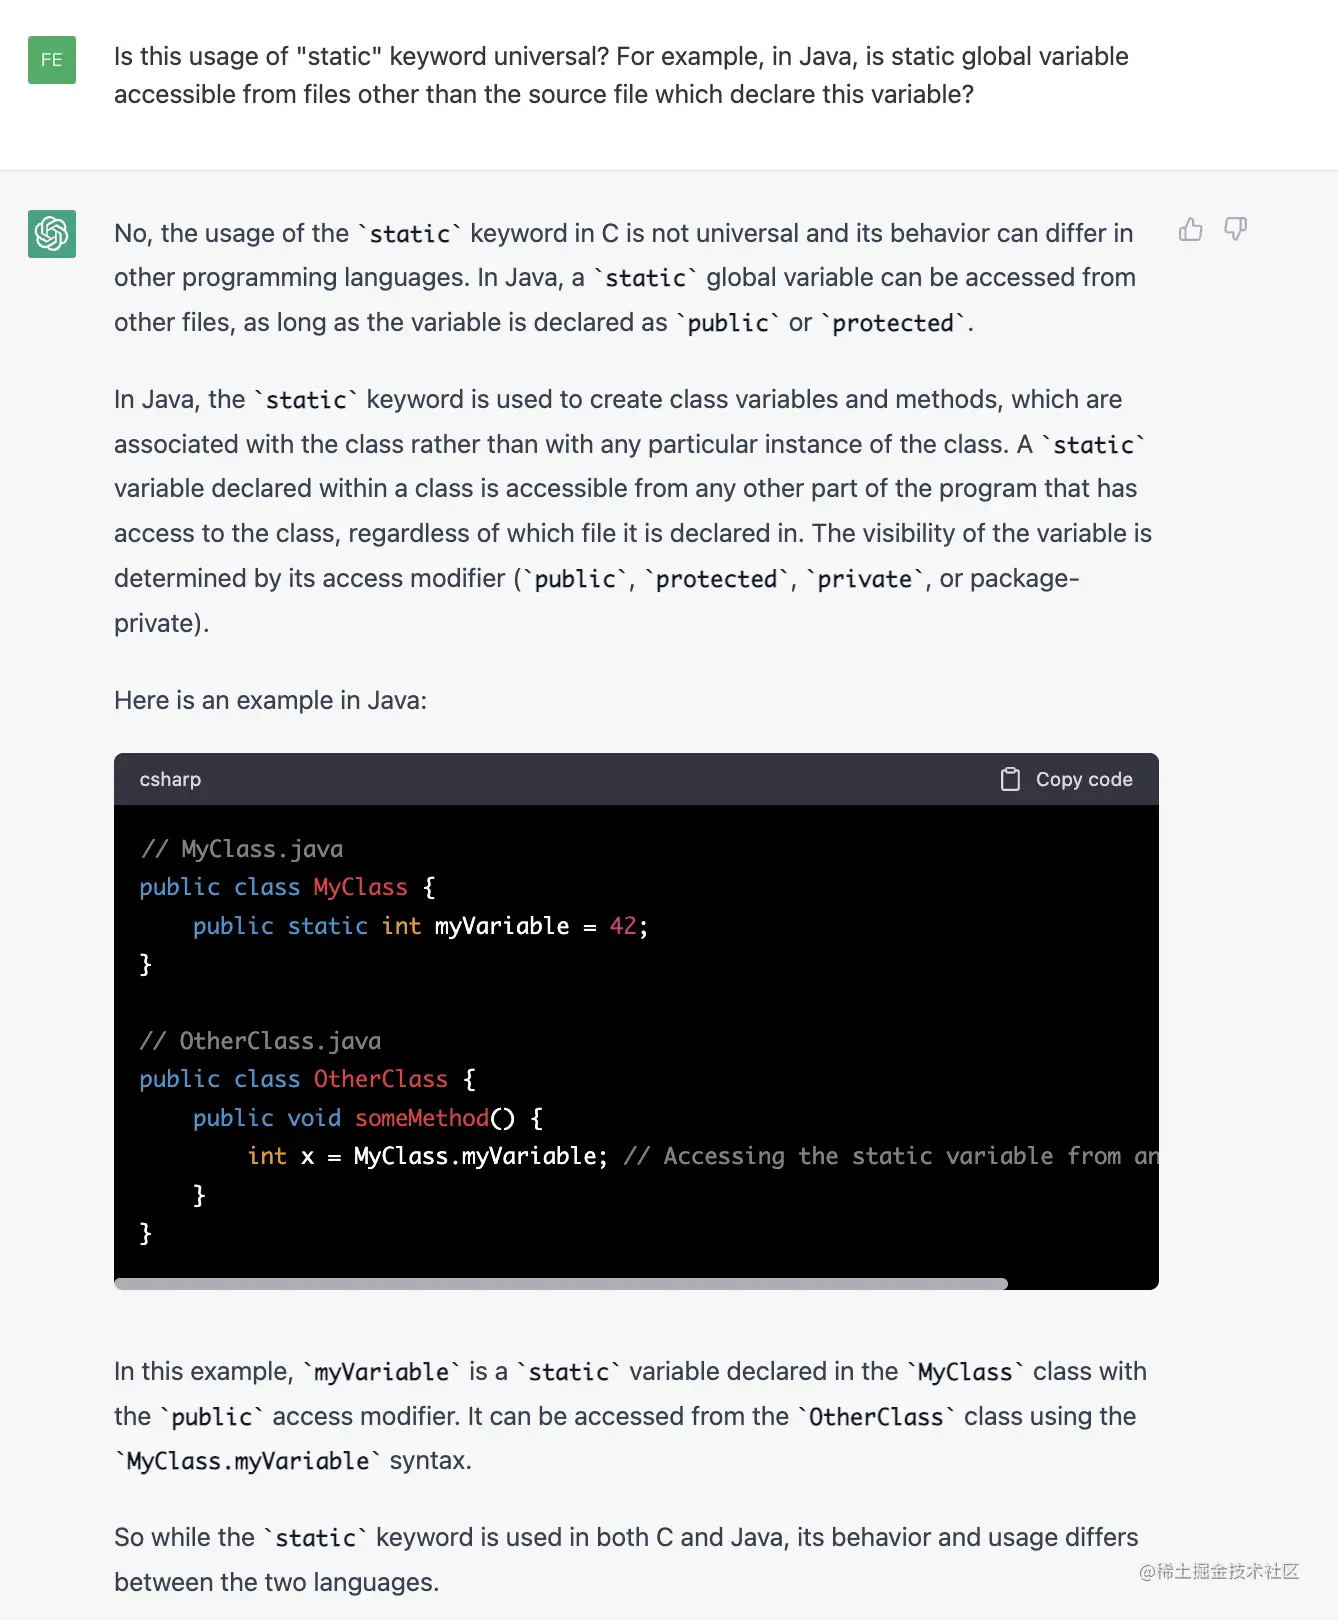1338x1620 pixels.
Task: Click the "// Accessing the static variable" comment
Action: click(x=890, y=1156)
